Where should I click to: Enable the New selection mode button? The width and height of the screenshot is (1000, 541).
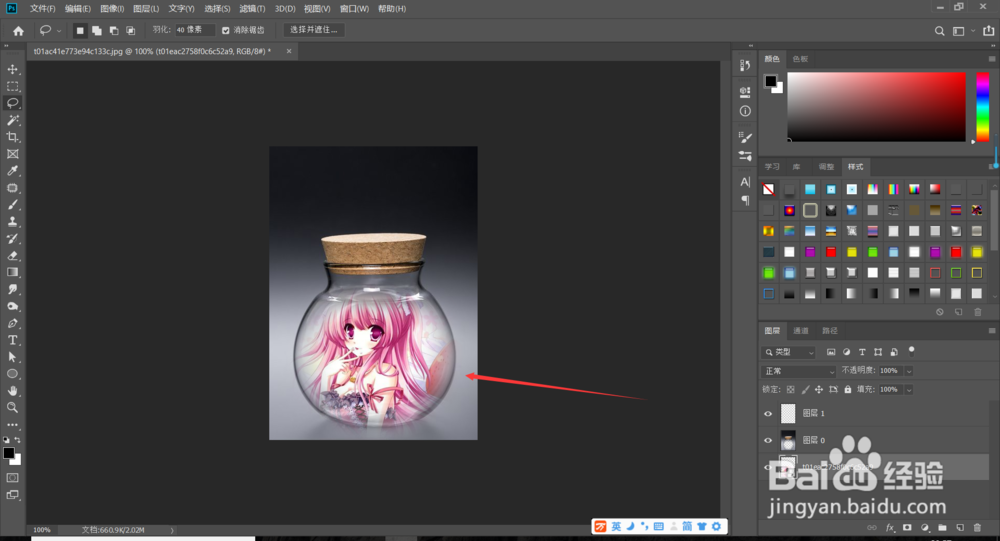pos(80,30)
